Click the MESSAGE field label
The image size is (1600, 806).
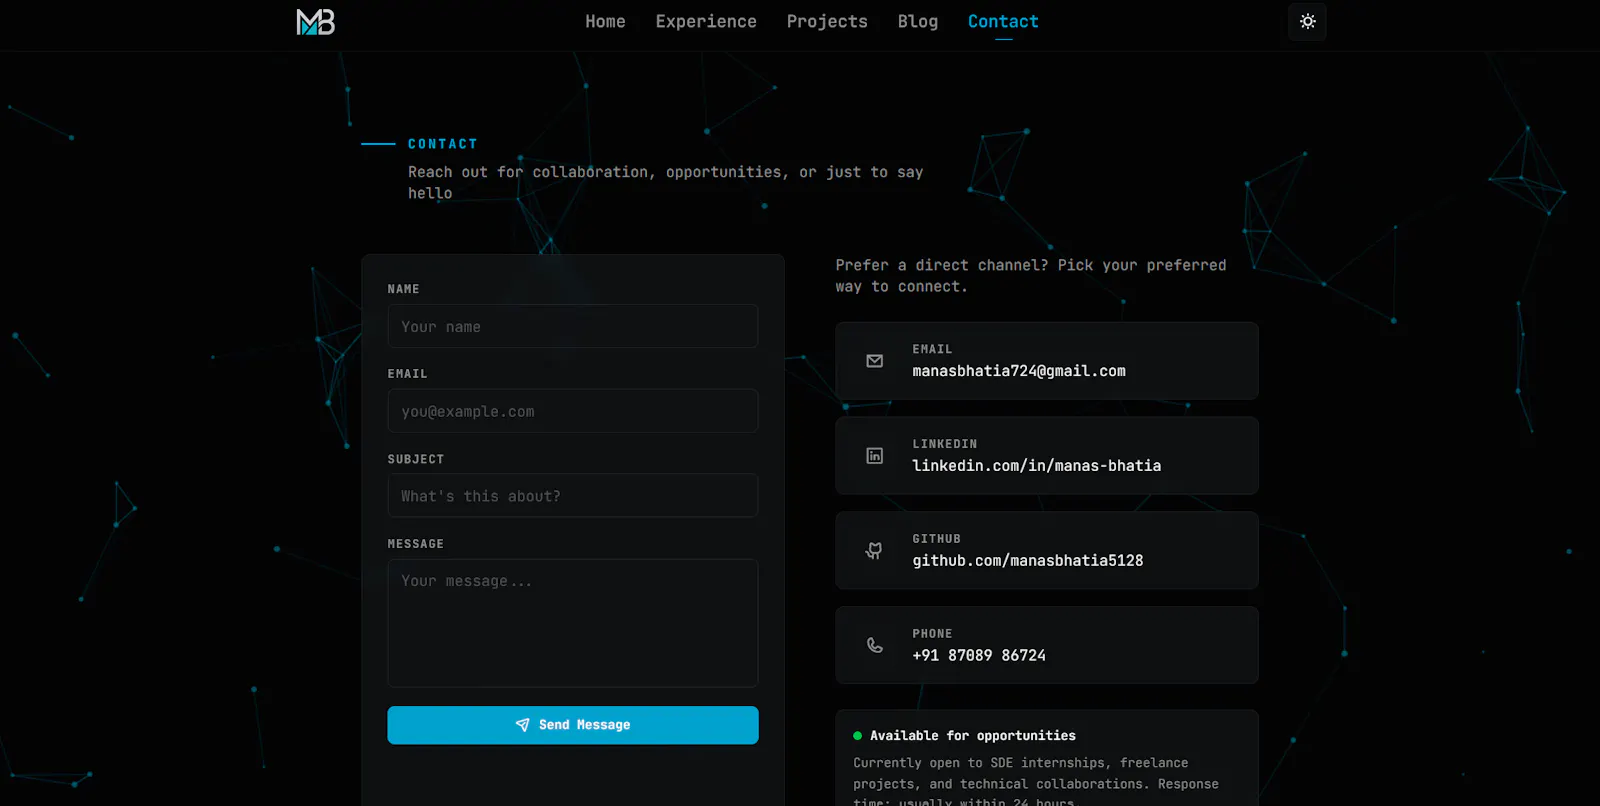pos(416,544)
